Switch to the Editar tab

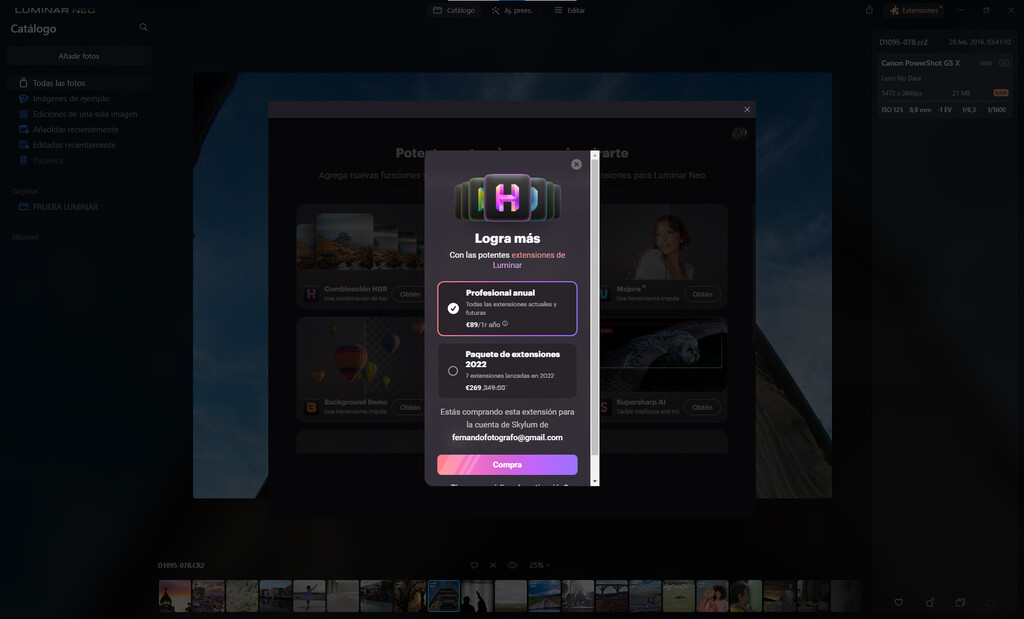569,10
